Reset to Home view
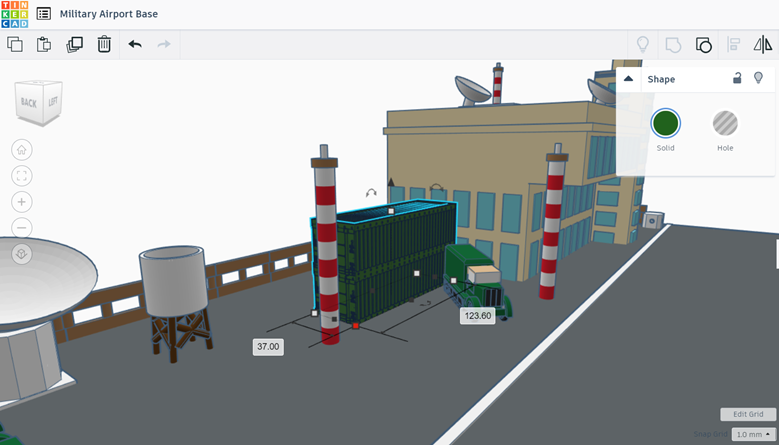The height and width of the screenshot is (445, 779). click(x=22, y=150)
